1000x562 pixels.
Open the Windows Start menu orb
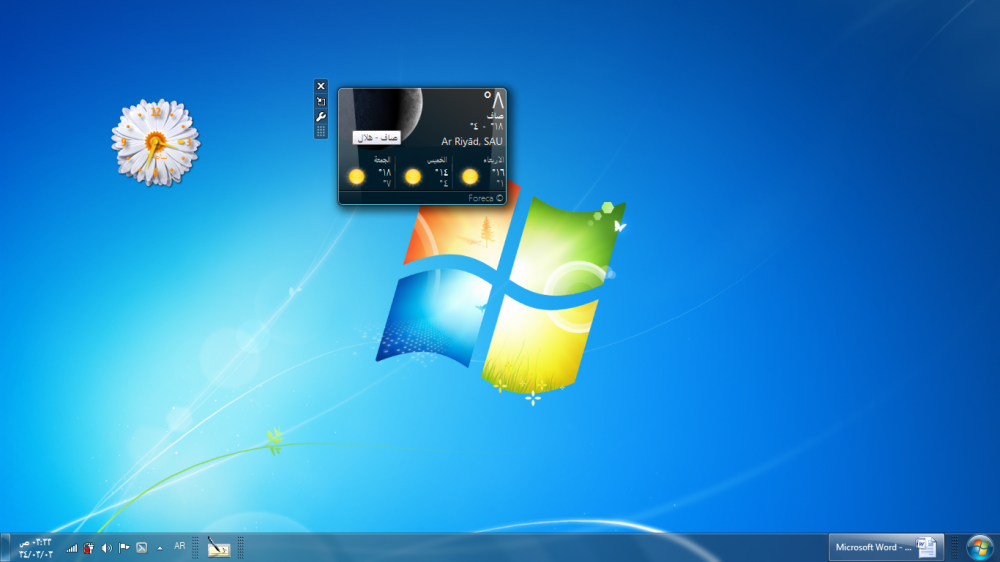click(x=979, y=547)
